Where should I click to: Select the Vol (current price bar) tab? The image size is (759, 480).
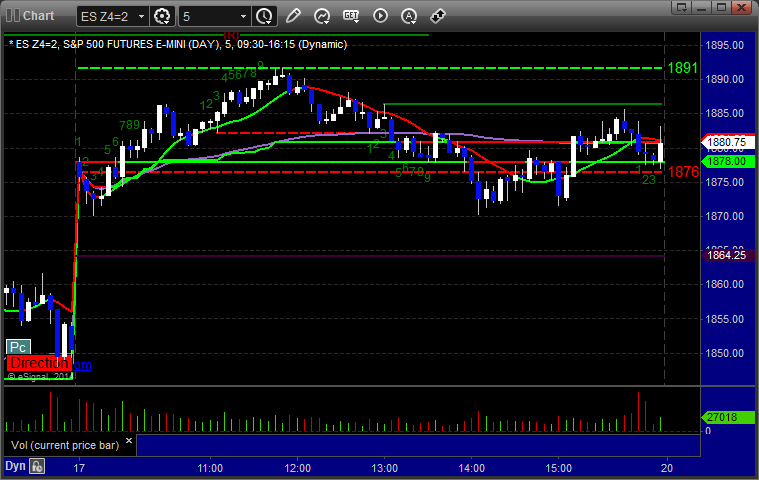coord(65,445)
